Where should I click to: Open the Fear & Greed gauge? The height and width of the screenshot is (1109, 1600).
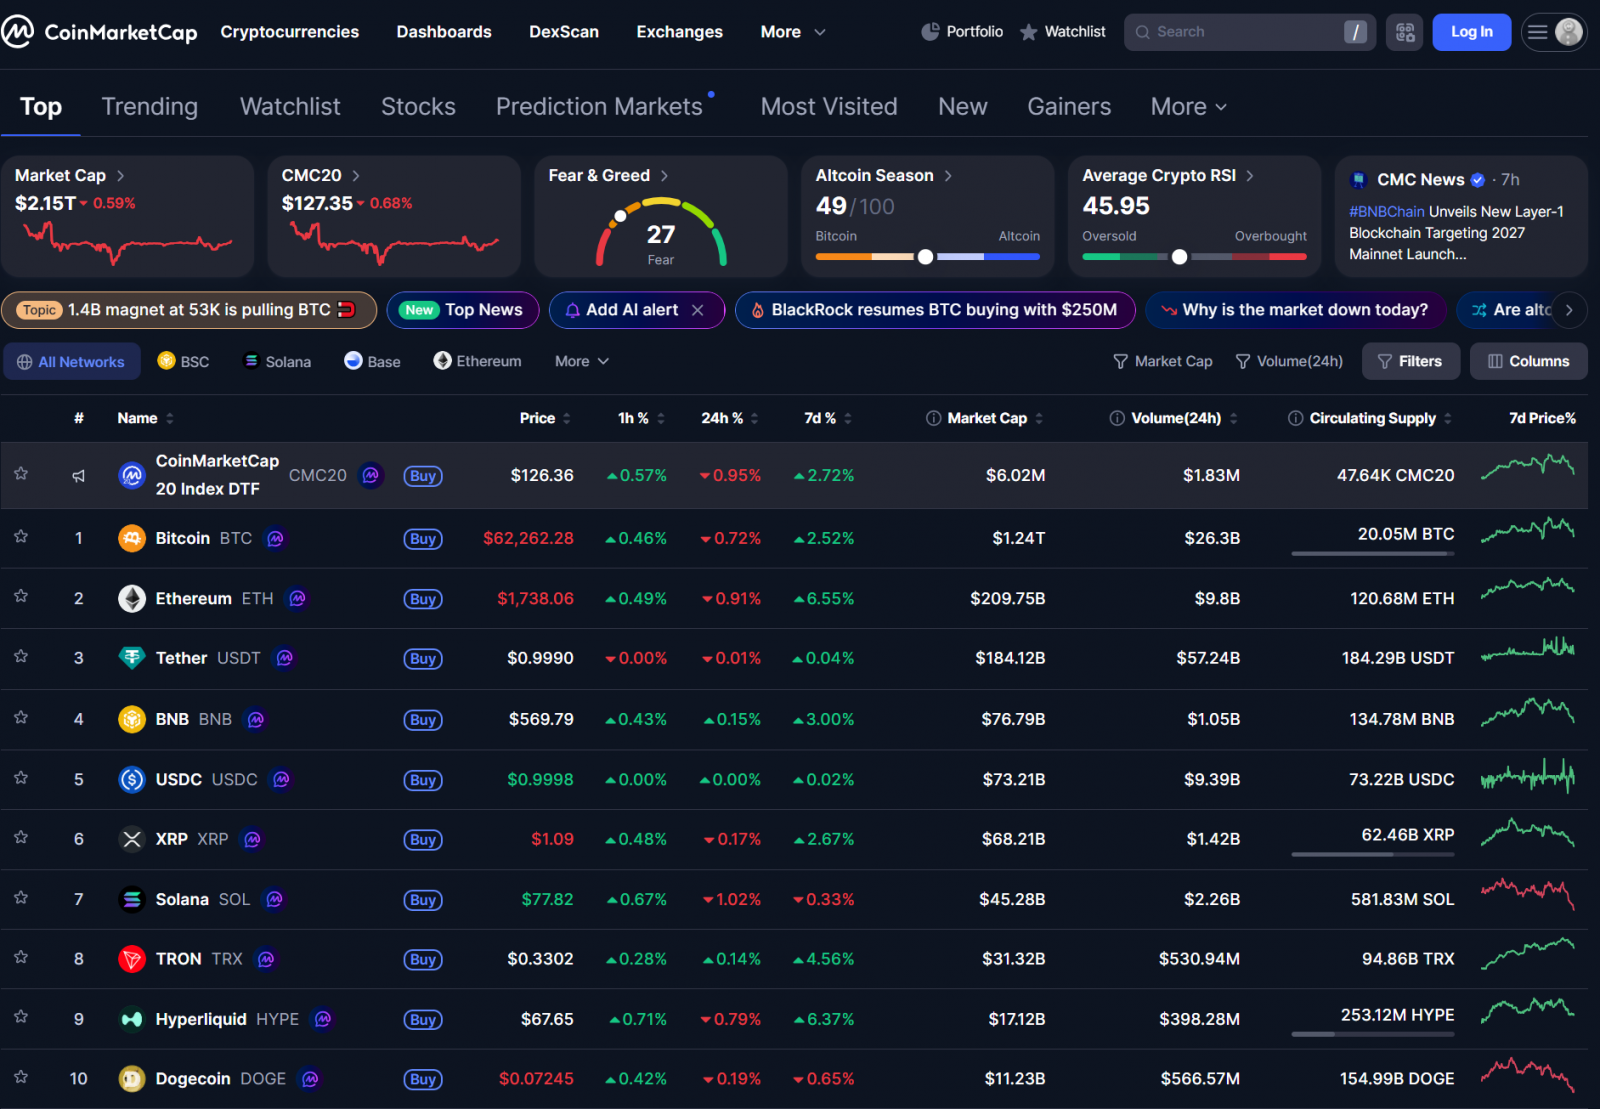(x=661, y=233)
